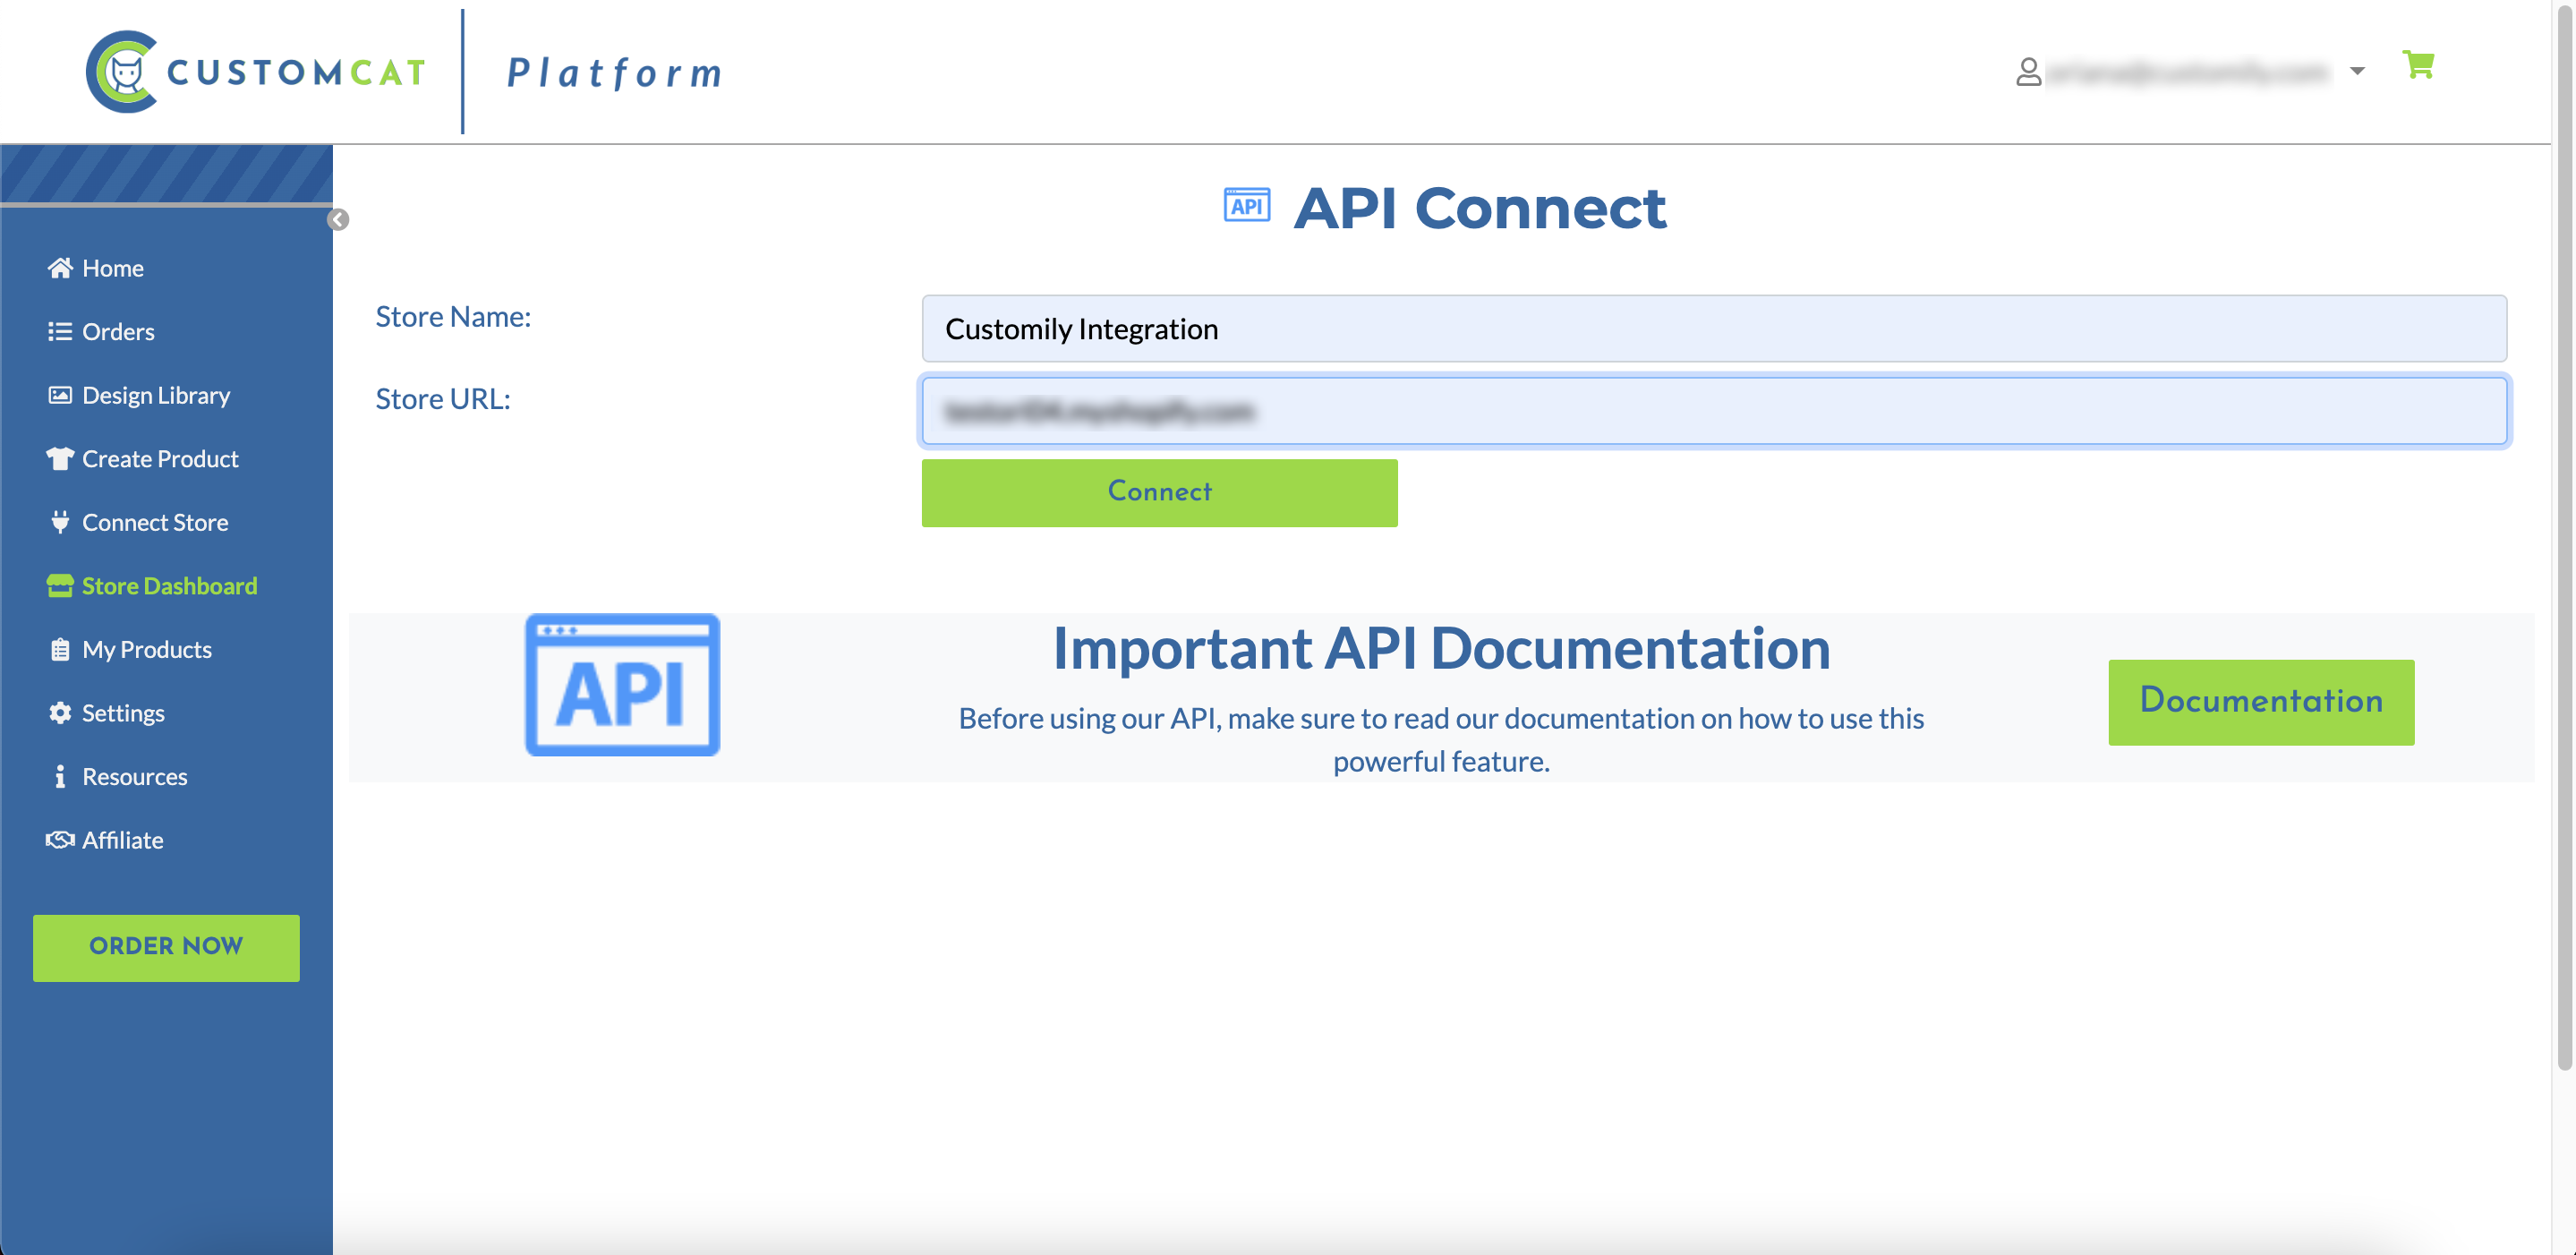Click the ORDER NOW button
This screenshot has height=1255, width=2576.
tap(166, 947)
